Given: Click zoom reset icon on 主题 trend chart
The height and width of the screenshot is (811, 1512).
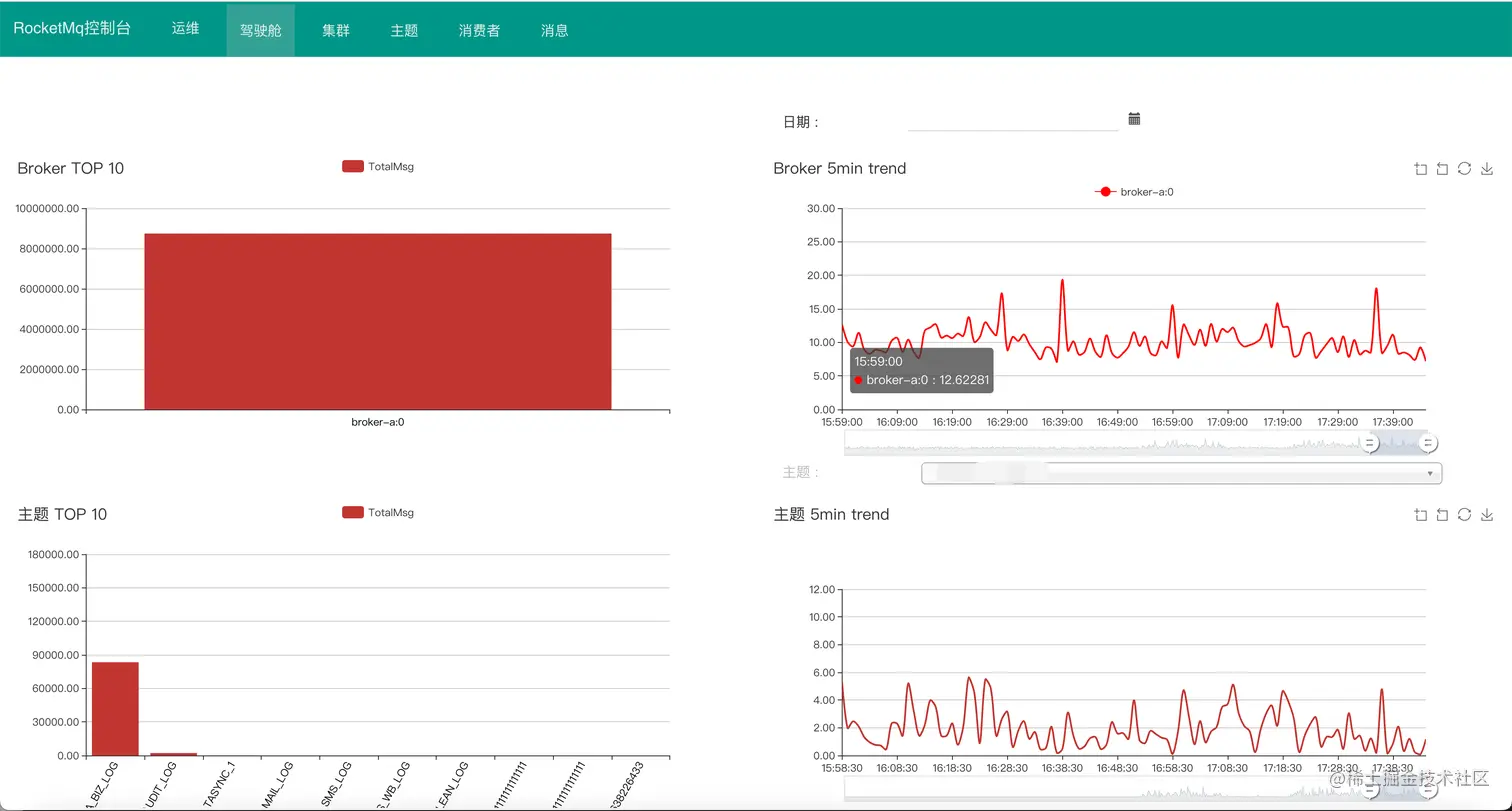Looking at the screenshot, I should (x=1442, y=515).
